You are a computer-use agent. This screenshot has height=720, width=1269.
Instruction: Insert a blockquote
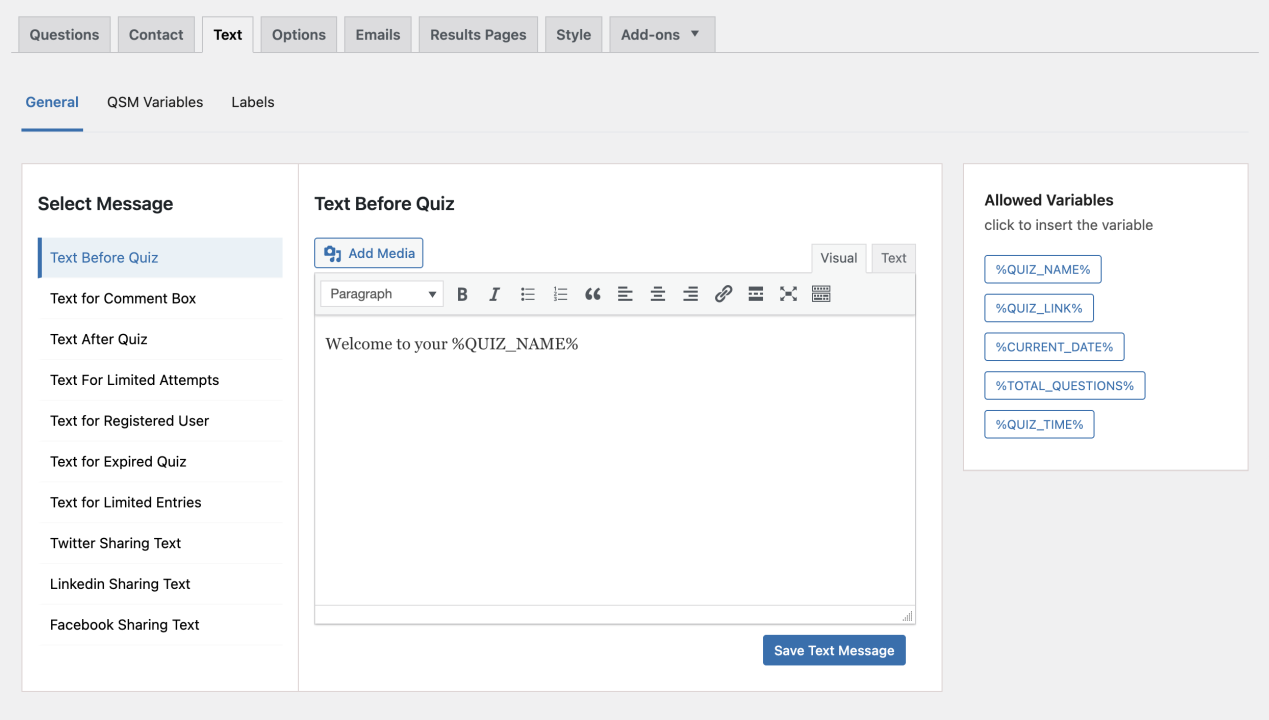tap(591, 293)
